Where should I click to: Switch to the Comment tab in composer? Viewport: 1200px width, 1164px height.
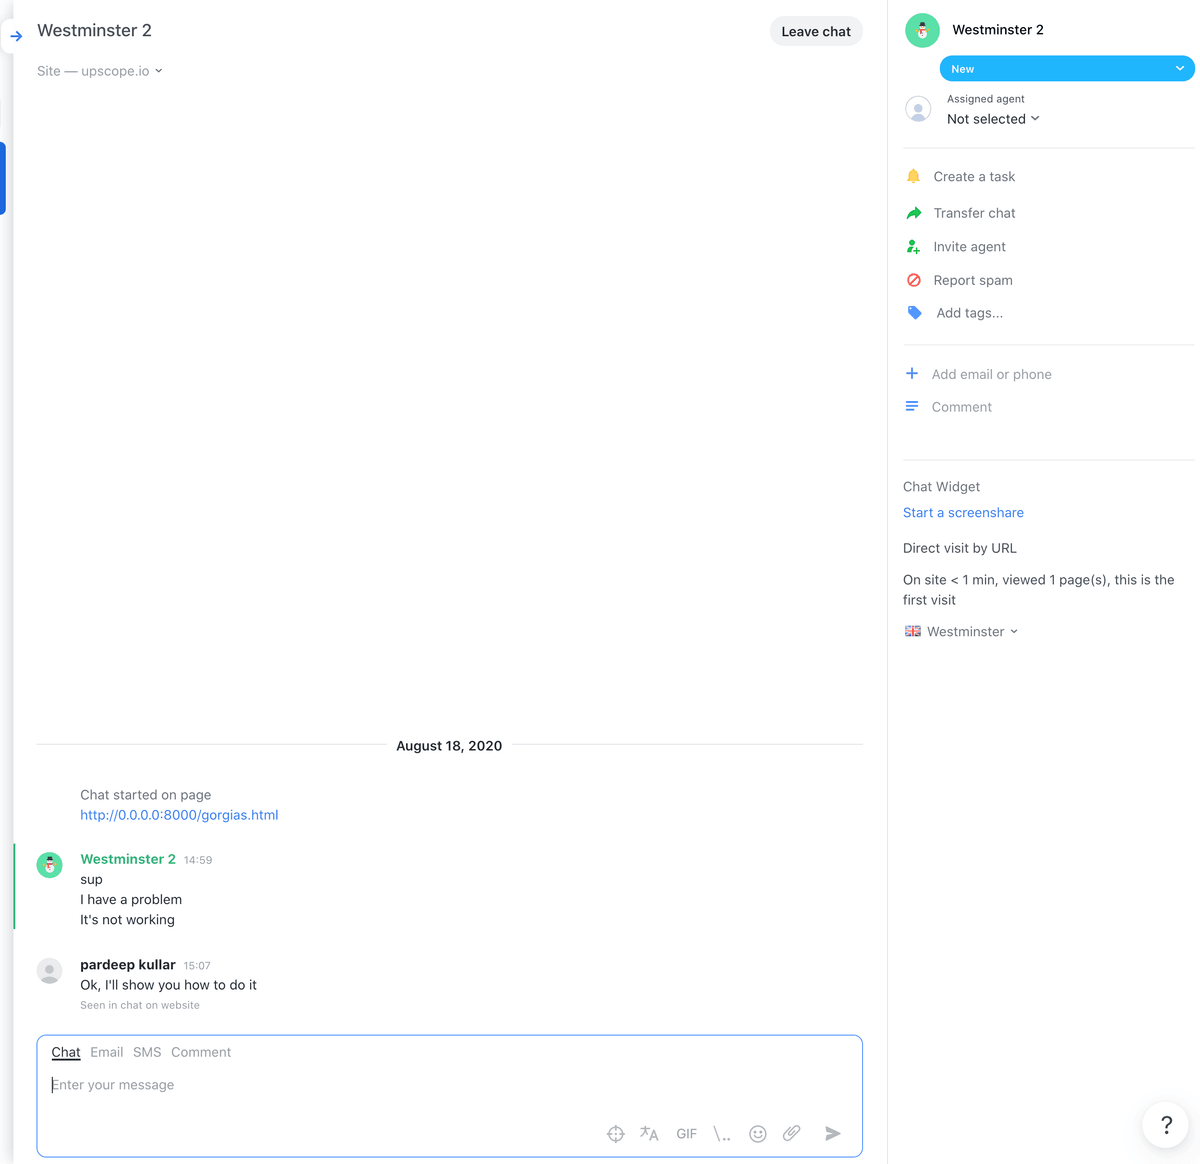tap(201, 1052)
